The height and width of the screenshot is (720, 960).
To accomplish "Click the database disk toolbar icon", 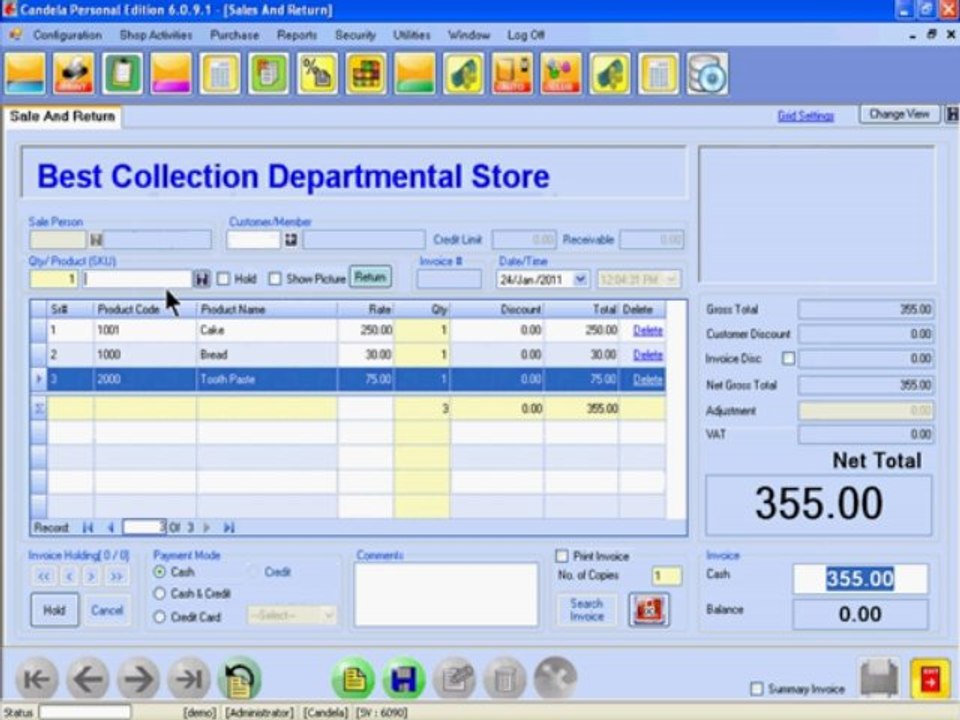I will coord(707,73).
